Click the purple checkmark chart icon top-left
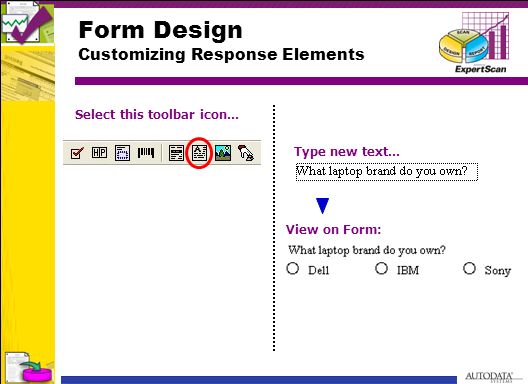Image resolution: width=528 pixels, height=384 pixels. 27,22
